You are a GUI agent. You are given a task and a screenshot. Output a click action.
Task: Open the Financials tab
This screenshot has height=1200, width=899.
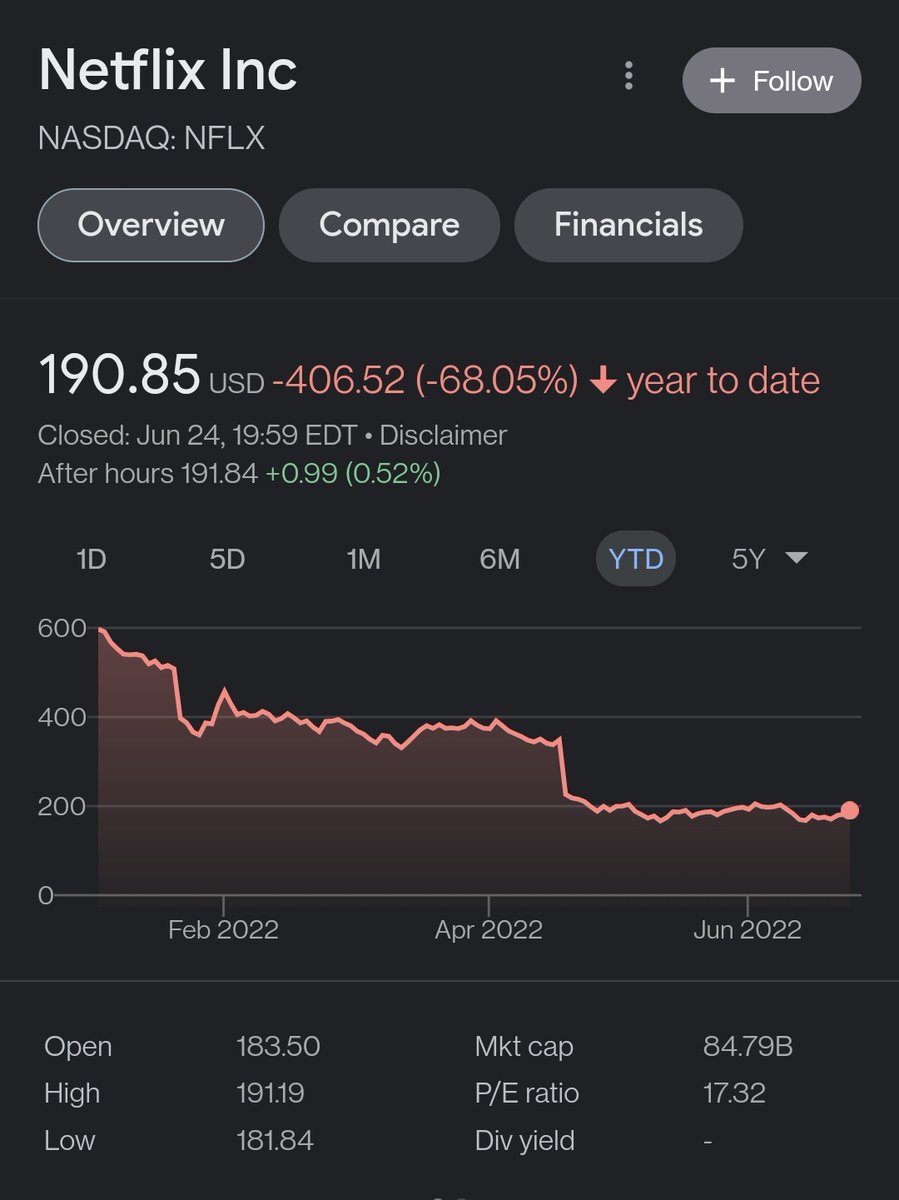point(628,225)
